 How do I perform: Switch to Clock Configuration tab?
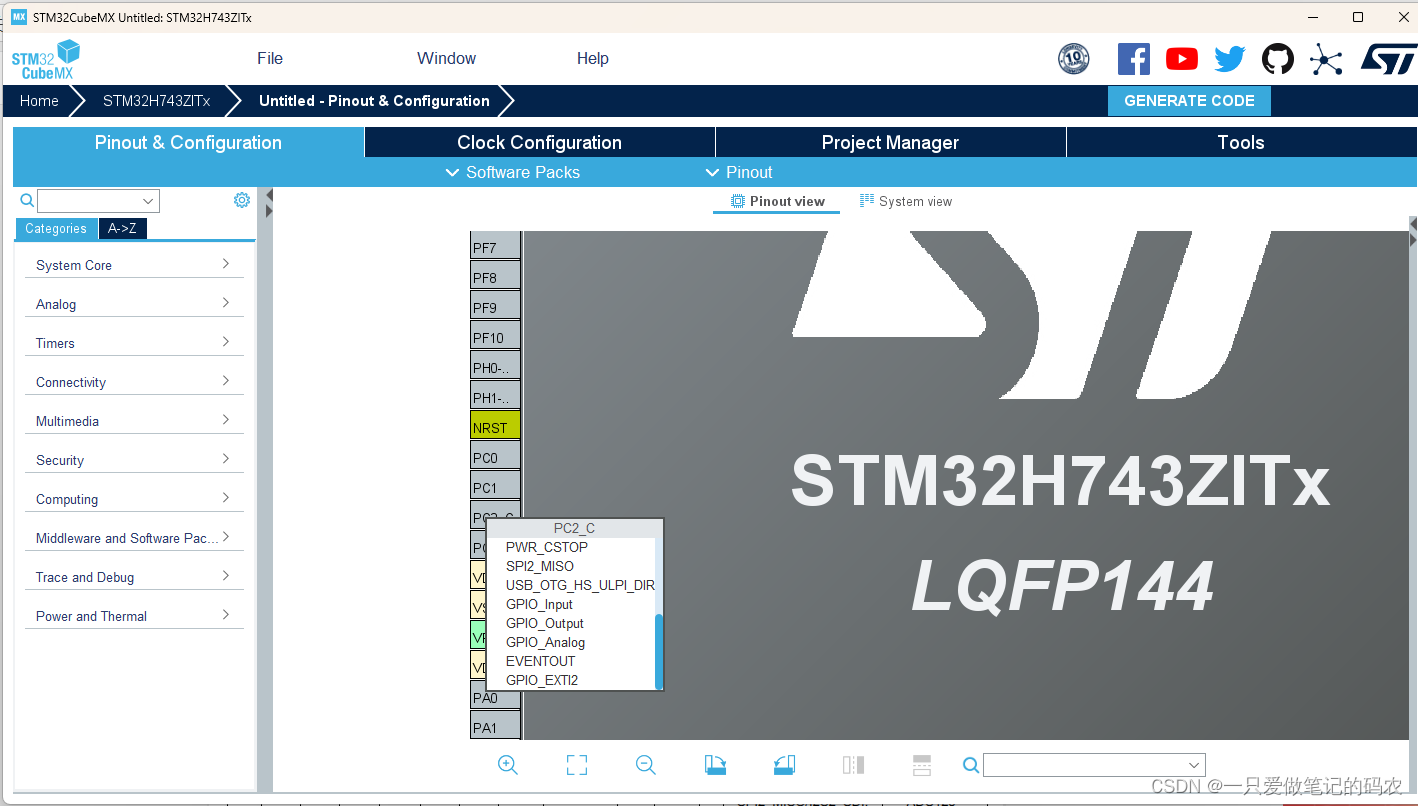[x=539, y=142]
